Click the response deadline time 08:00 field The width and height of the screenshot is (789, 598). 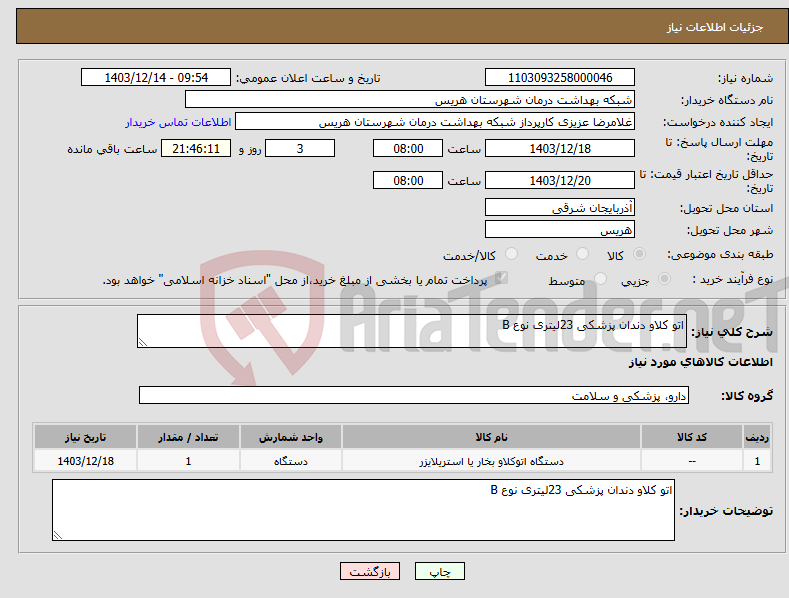(x=408, y=148)
